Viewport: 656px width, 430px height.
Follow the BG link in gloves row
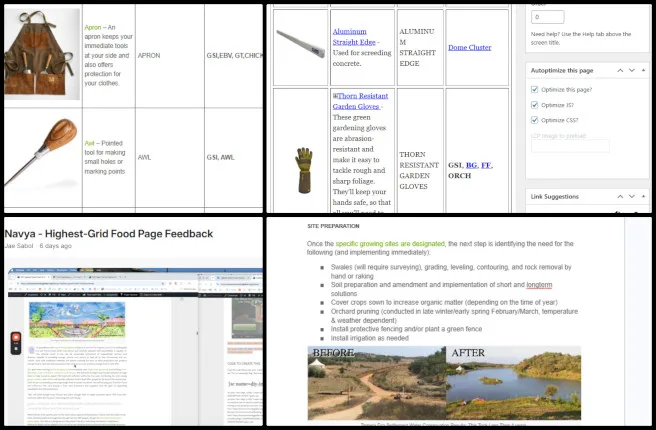tap(472, 165)
